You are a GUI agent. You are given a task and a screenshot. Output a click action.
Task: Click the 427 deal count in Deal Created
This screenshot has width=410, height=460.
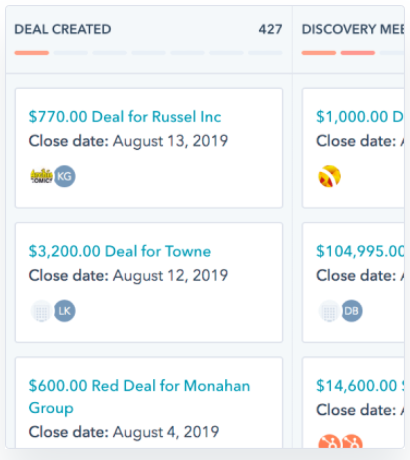click(x=270, y=29)
